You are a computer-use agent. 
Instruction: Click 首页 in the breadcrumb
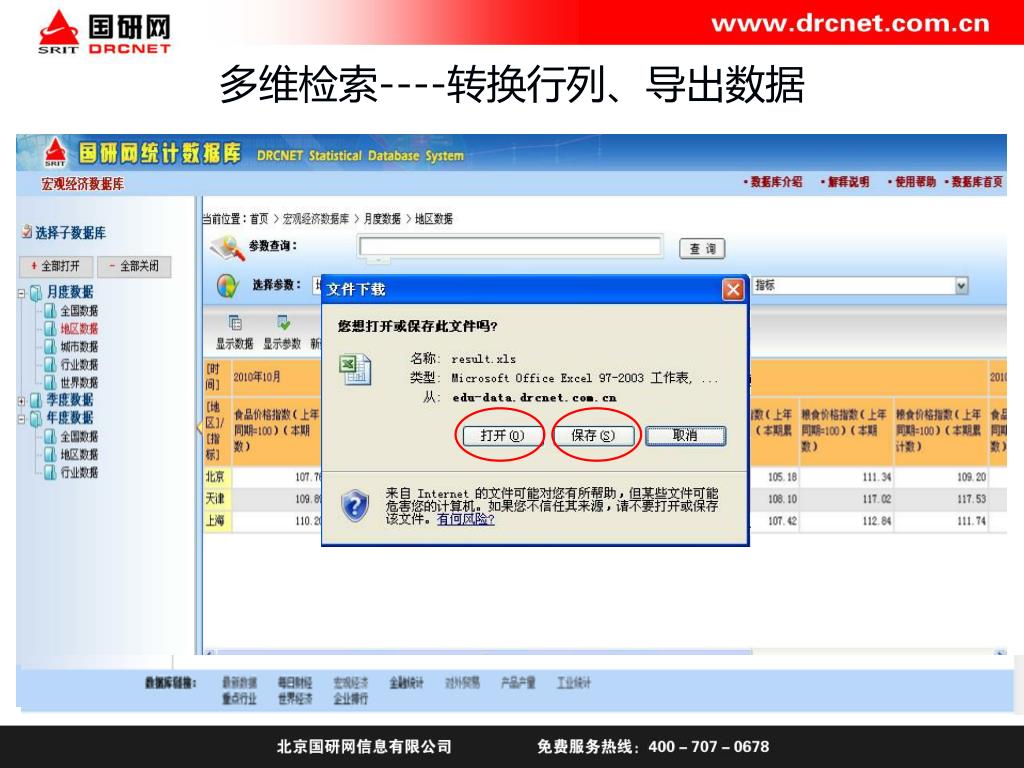tap(259, 219)
